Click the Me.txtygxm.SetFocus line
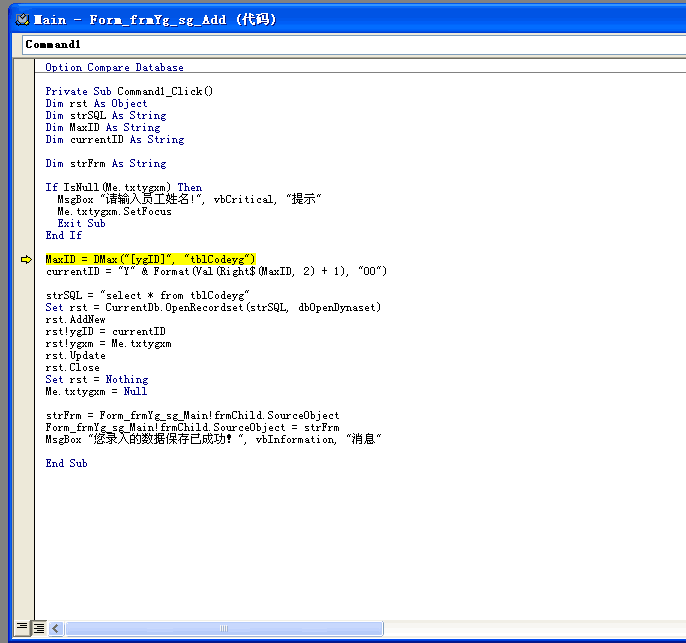The height and width of the screenshot is (643, 686). tap(114, 212)
